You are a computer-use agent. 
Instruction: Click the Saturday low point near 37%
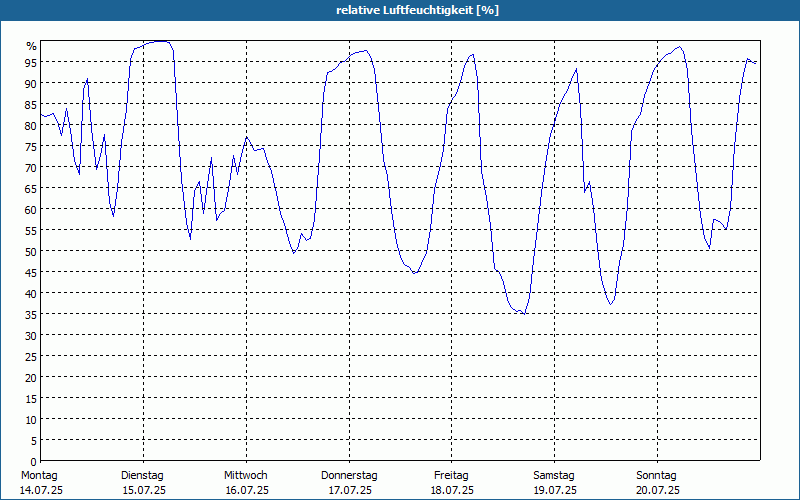[x=610, y=305]
